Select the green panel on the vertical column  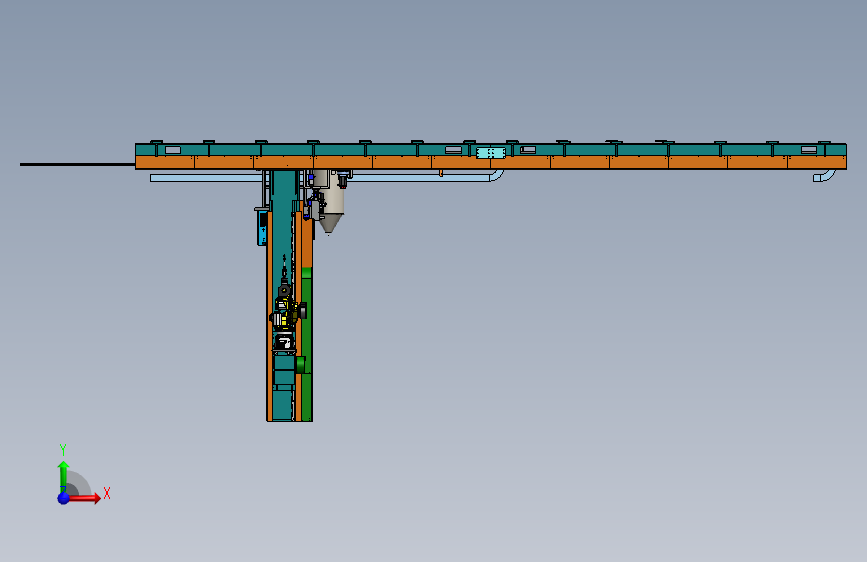(x=307, y=344)
